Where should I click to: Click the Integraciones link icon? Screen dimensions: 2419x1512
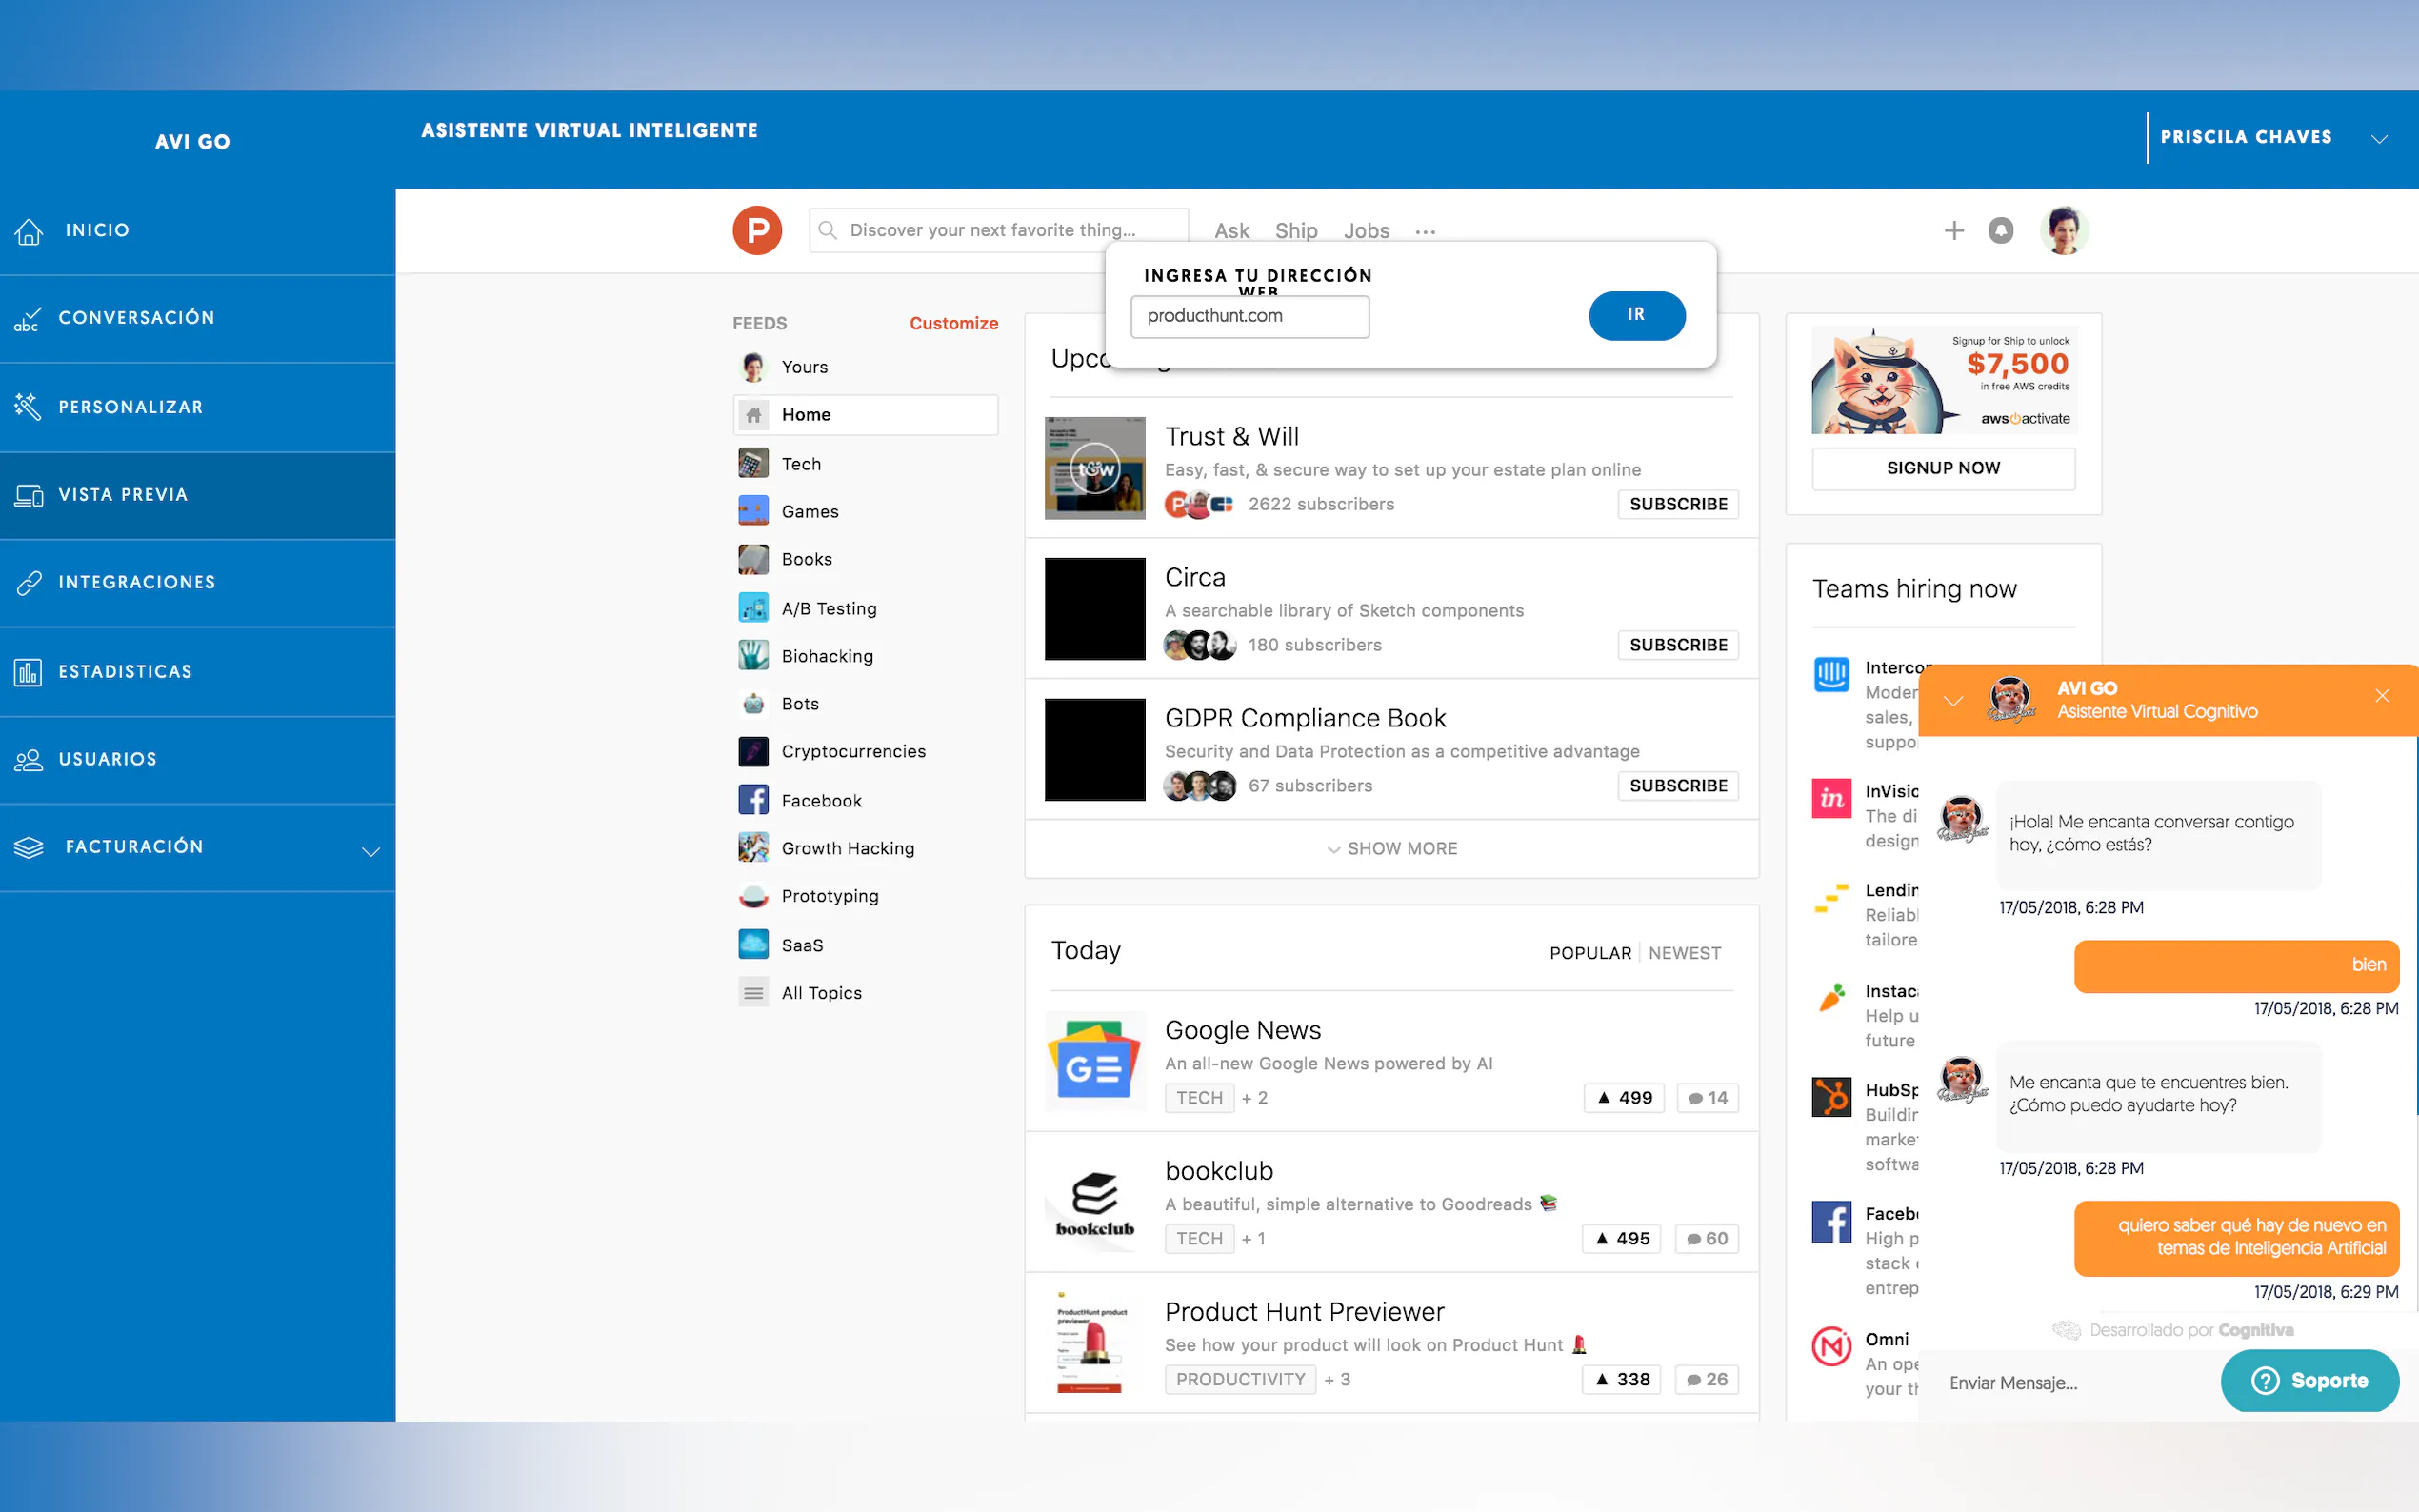click(x=29, y=583)
